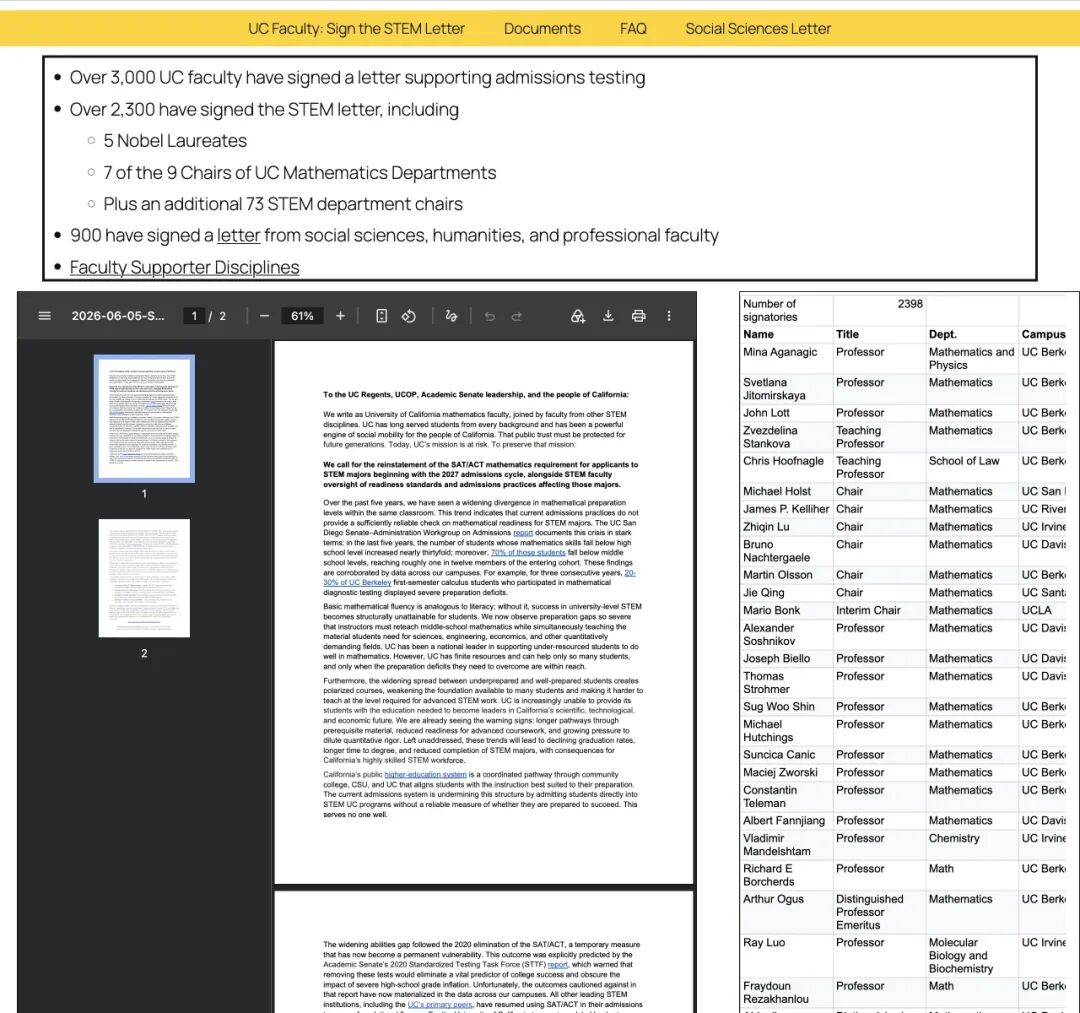Open the PDF viewer sidebar menu icon

point(45,316)
